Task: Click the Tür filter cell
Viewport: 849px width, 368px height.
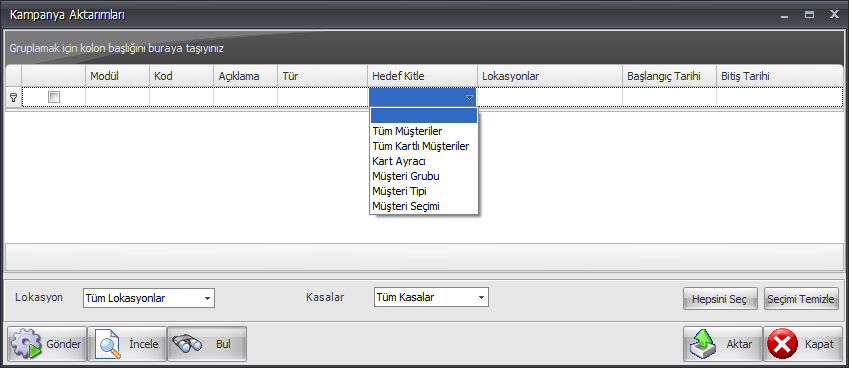Action: click(x=323, y=97)
